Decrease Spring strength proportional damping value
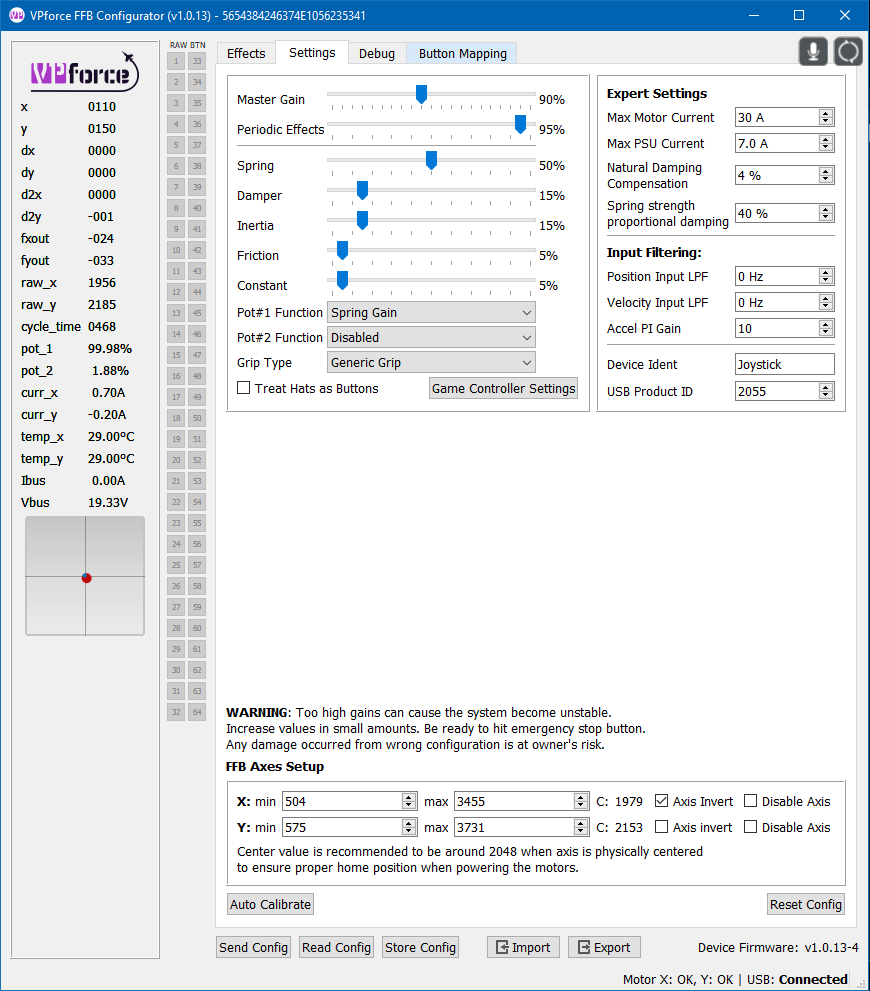This screenshot has height=991, width=870. point(826,217)
